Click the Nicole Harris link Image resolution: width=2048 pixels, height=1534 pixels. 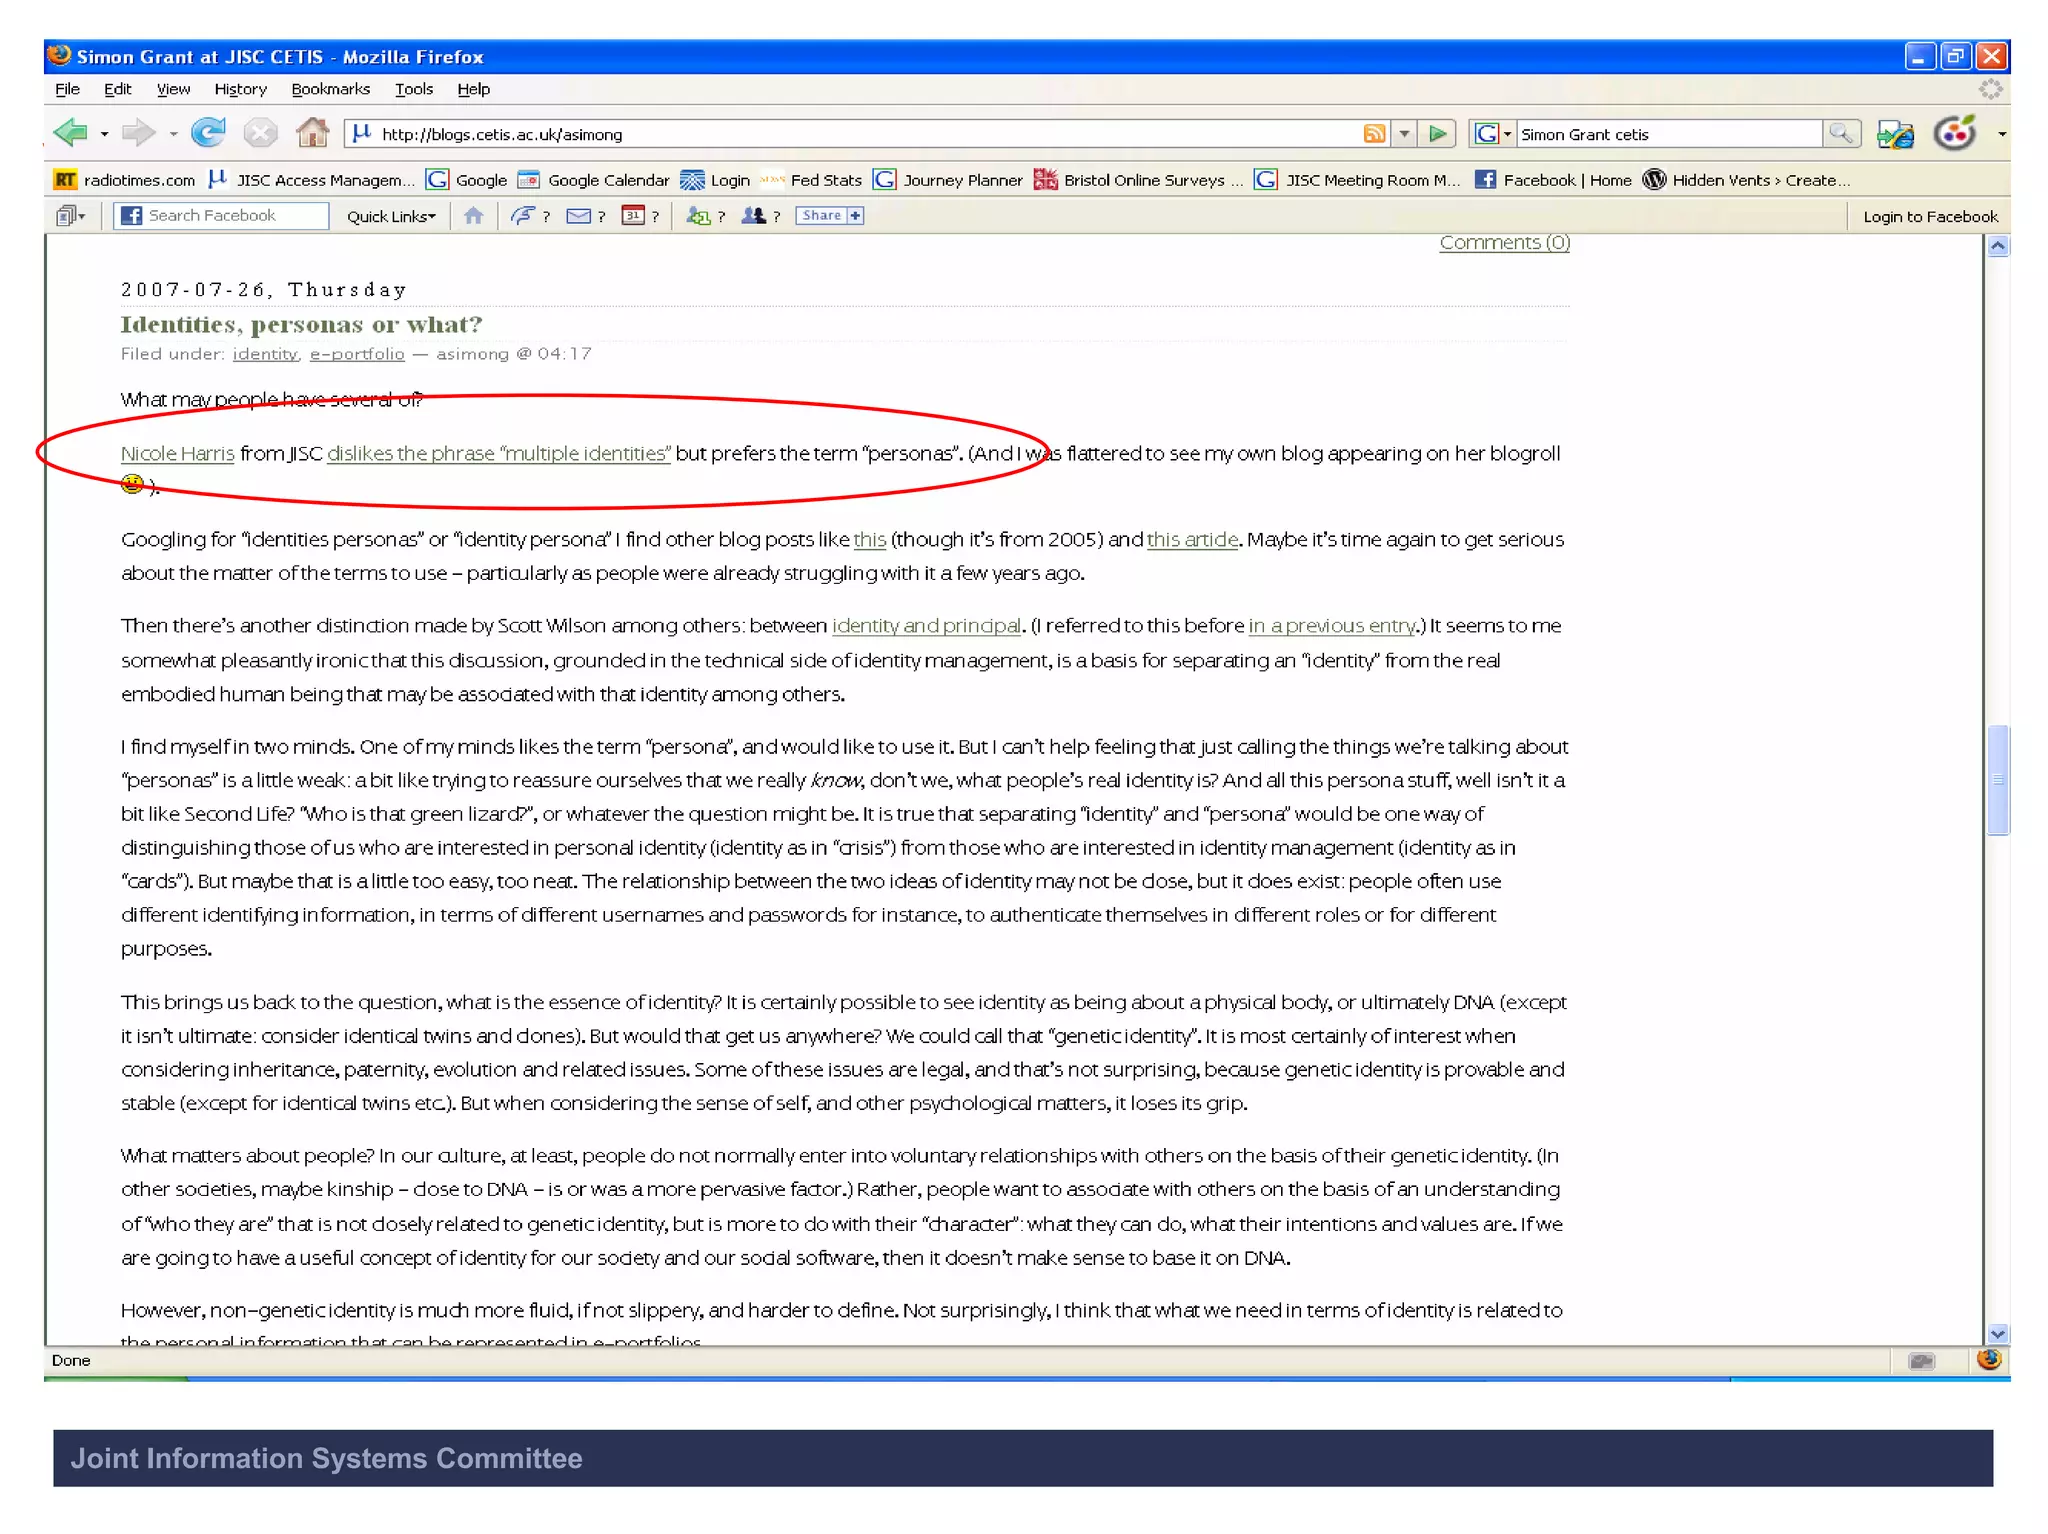point(177,454)
